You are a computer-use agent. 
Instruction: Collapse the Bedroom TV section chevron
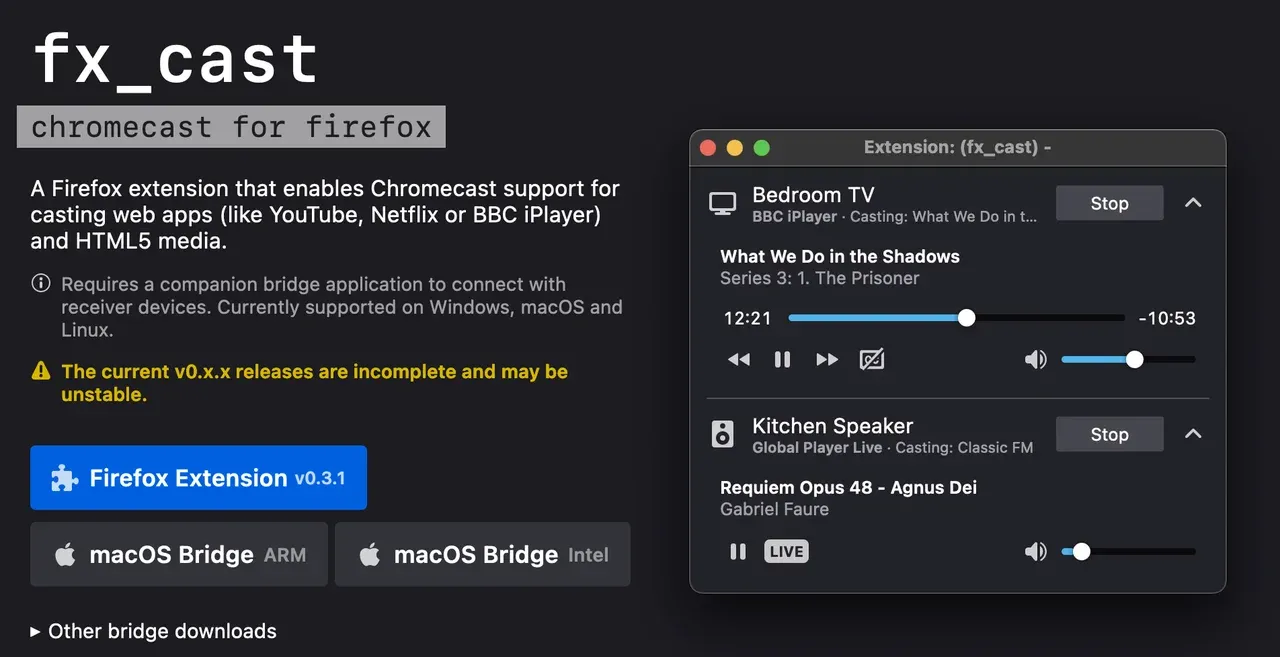click(1192, 203)
